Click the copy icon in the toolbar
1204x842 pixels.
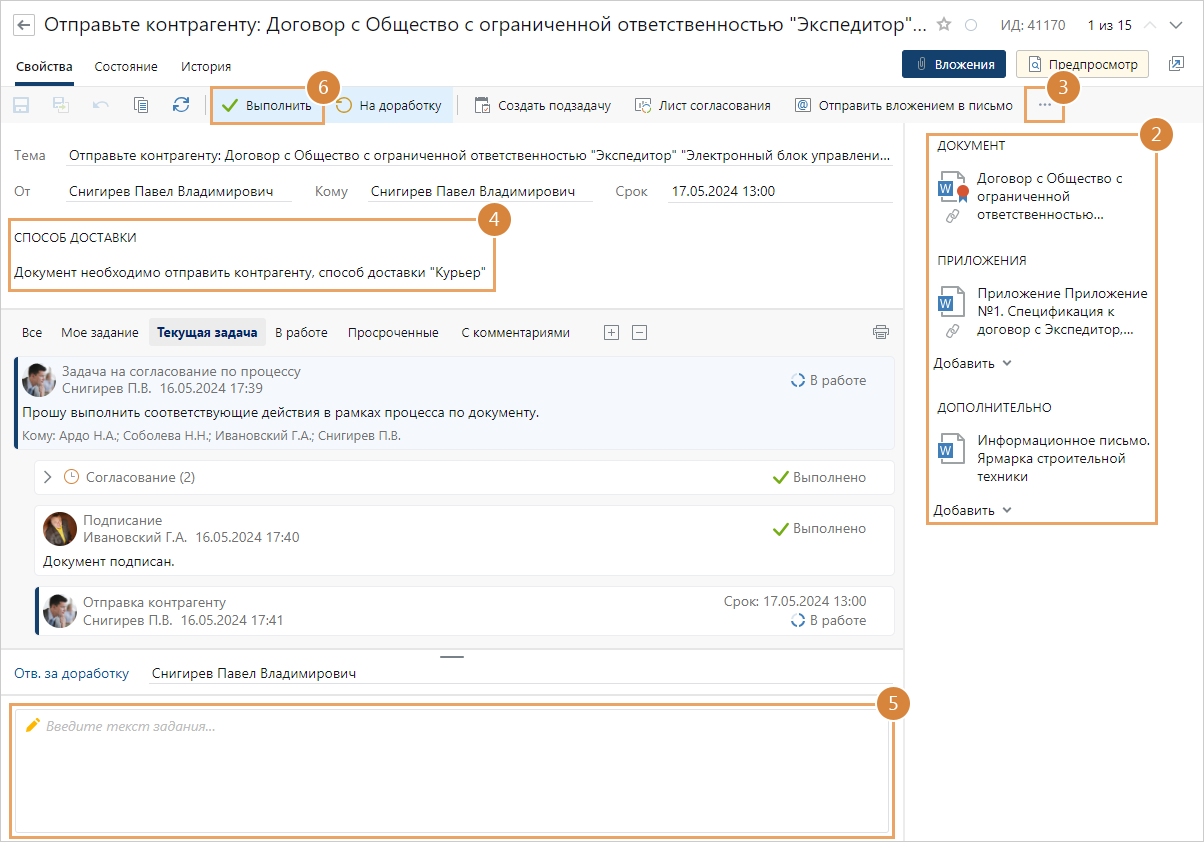click(141, 105)
